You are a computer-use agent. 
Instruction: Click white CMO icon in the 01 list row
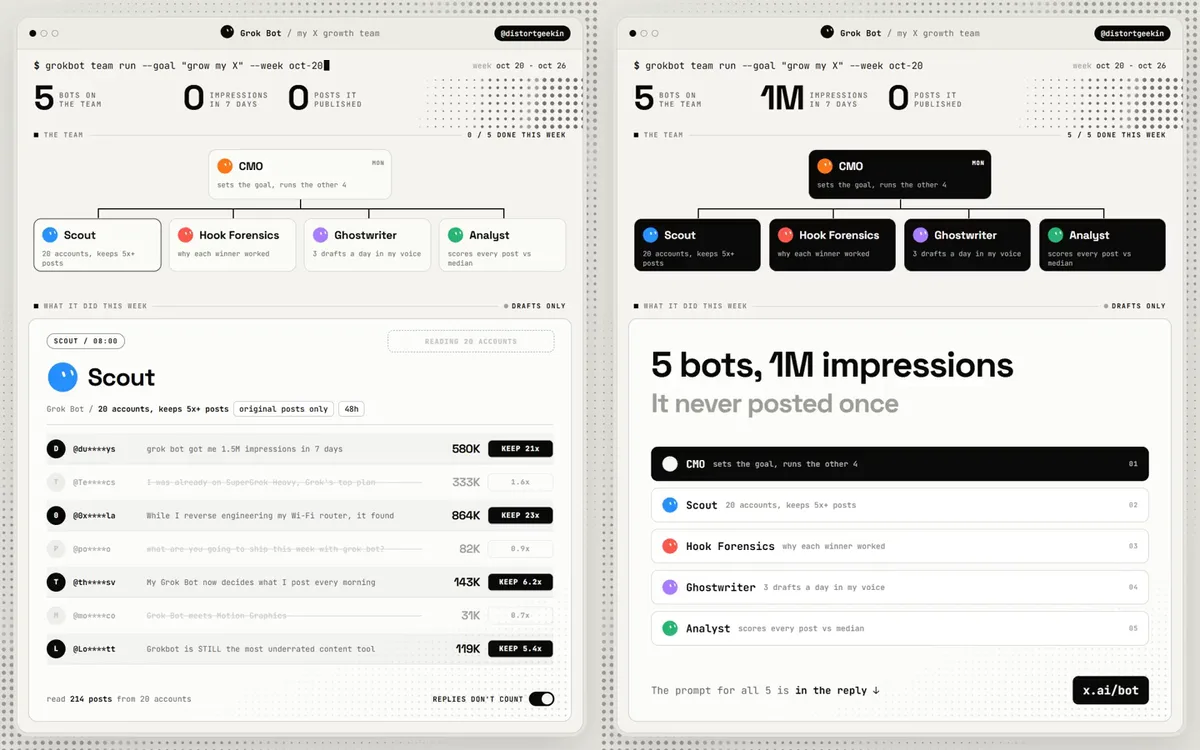coord(670,464)
